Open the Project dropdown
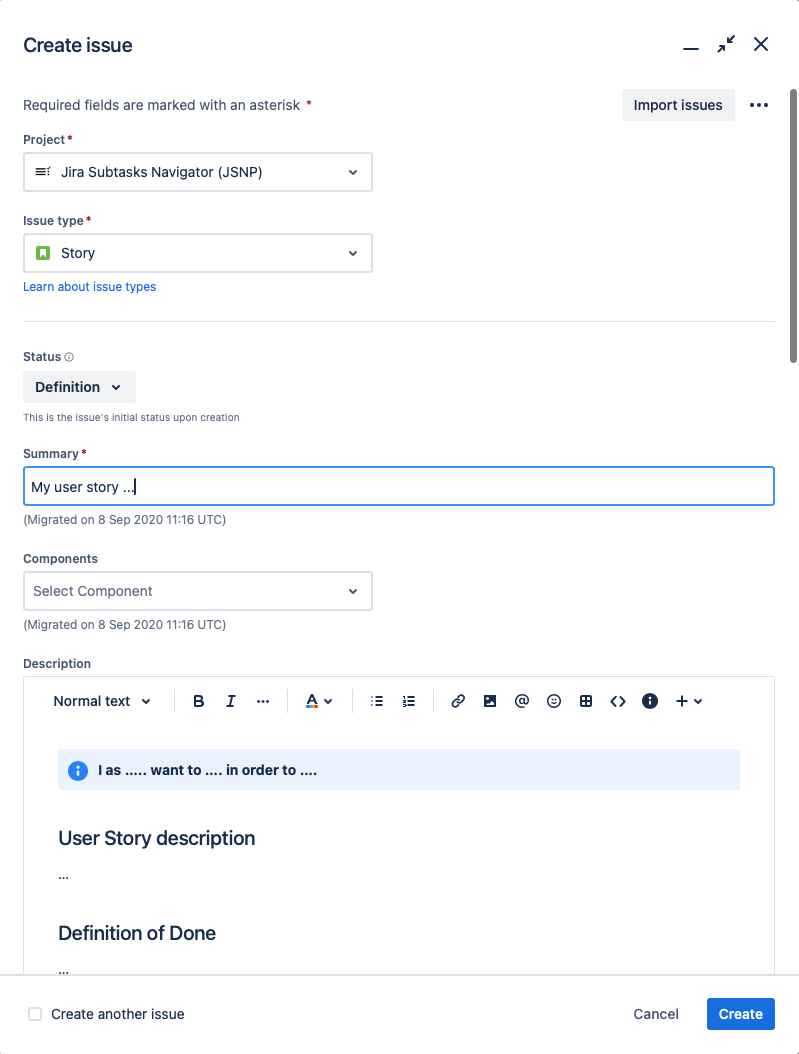 point(198,172)
